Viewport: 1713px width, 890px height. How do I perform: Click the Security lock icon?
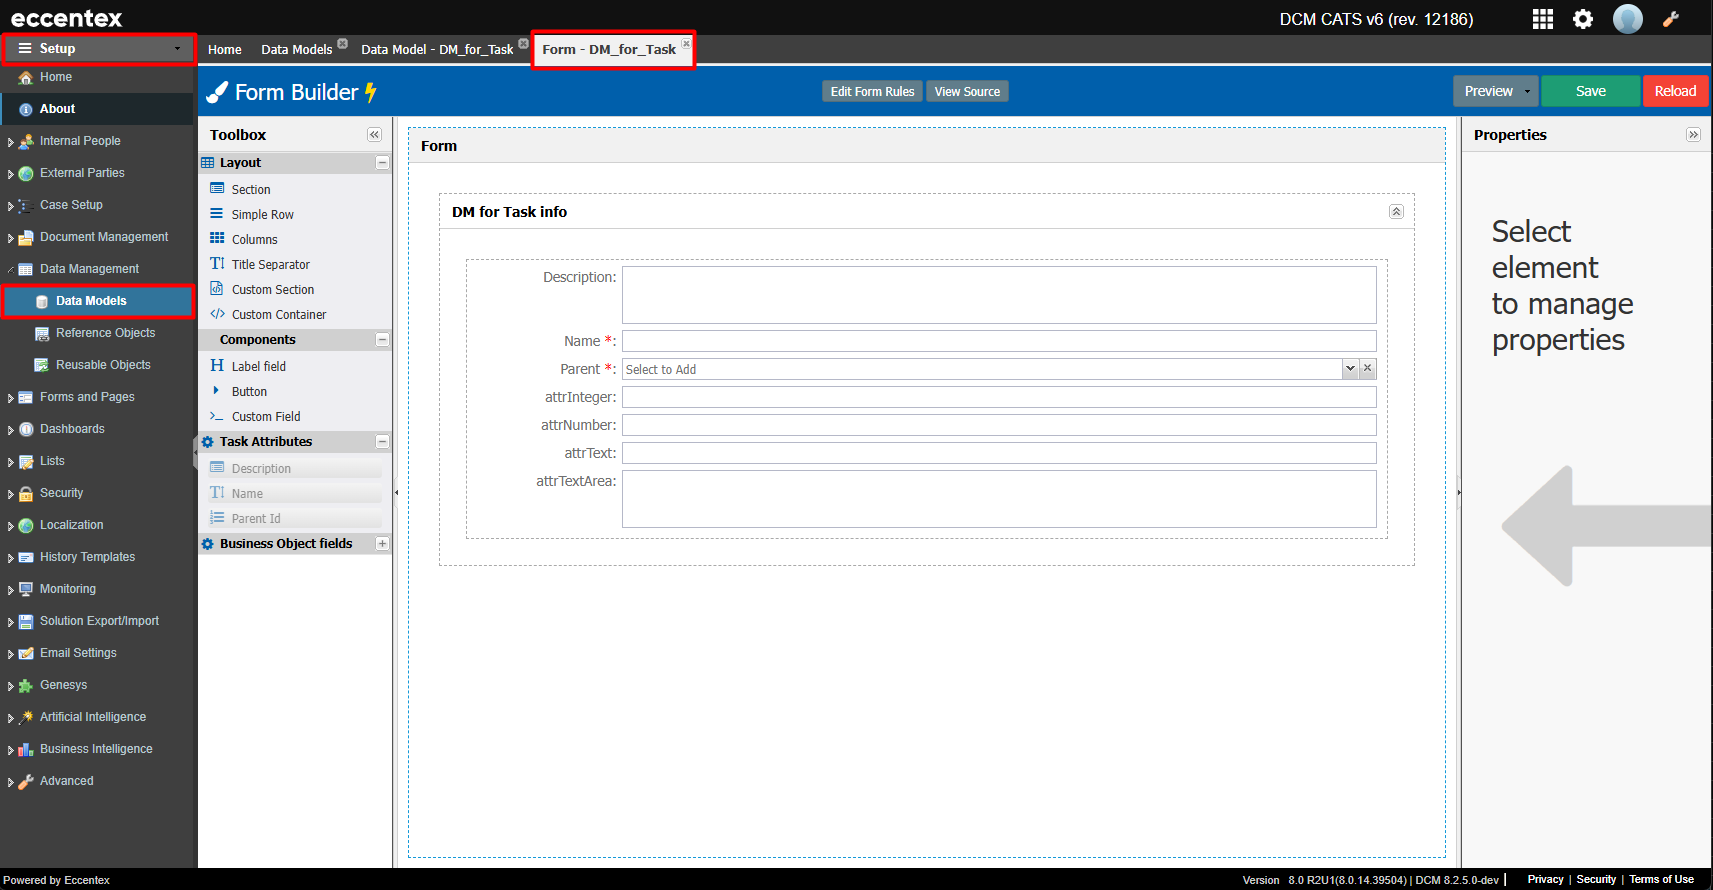(26, 494)
